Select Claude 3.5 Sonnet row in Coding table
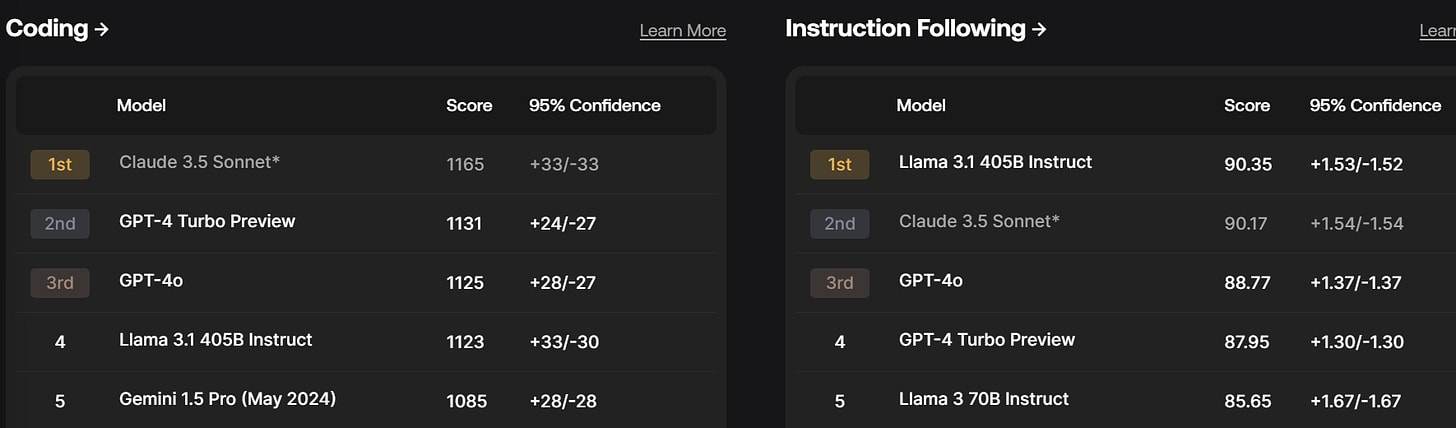This screenshot has width=1456, height=428. click(x=199, y=162)
